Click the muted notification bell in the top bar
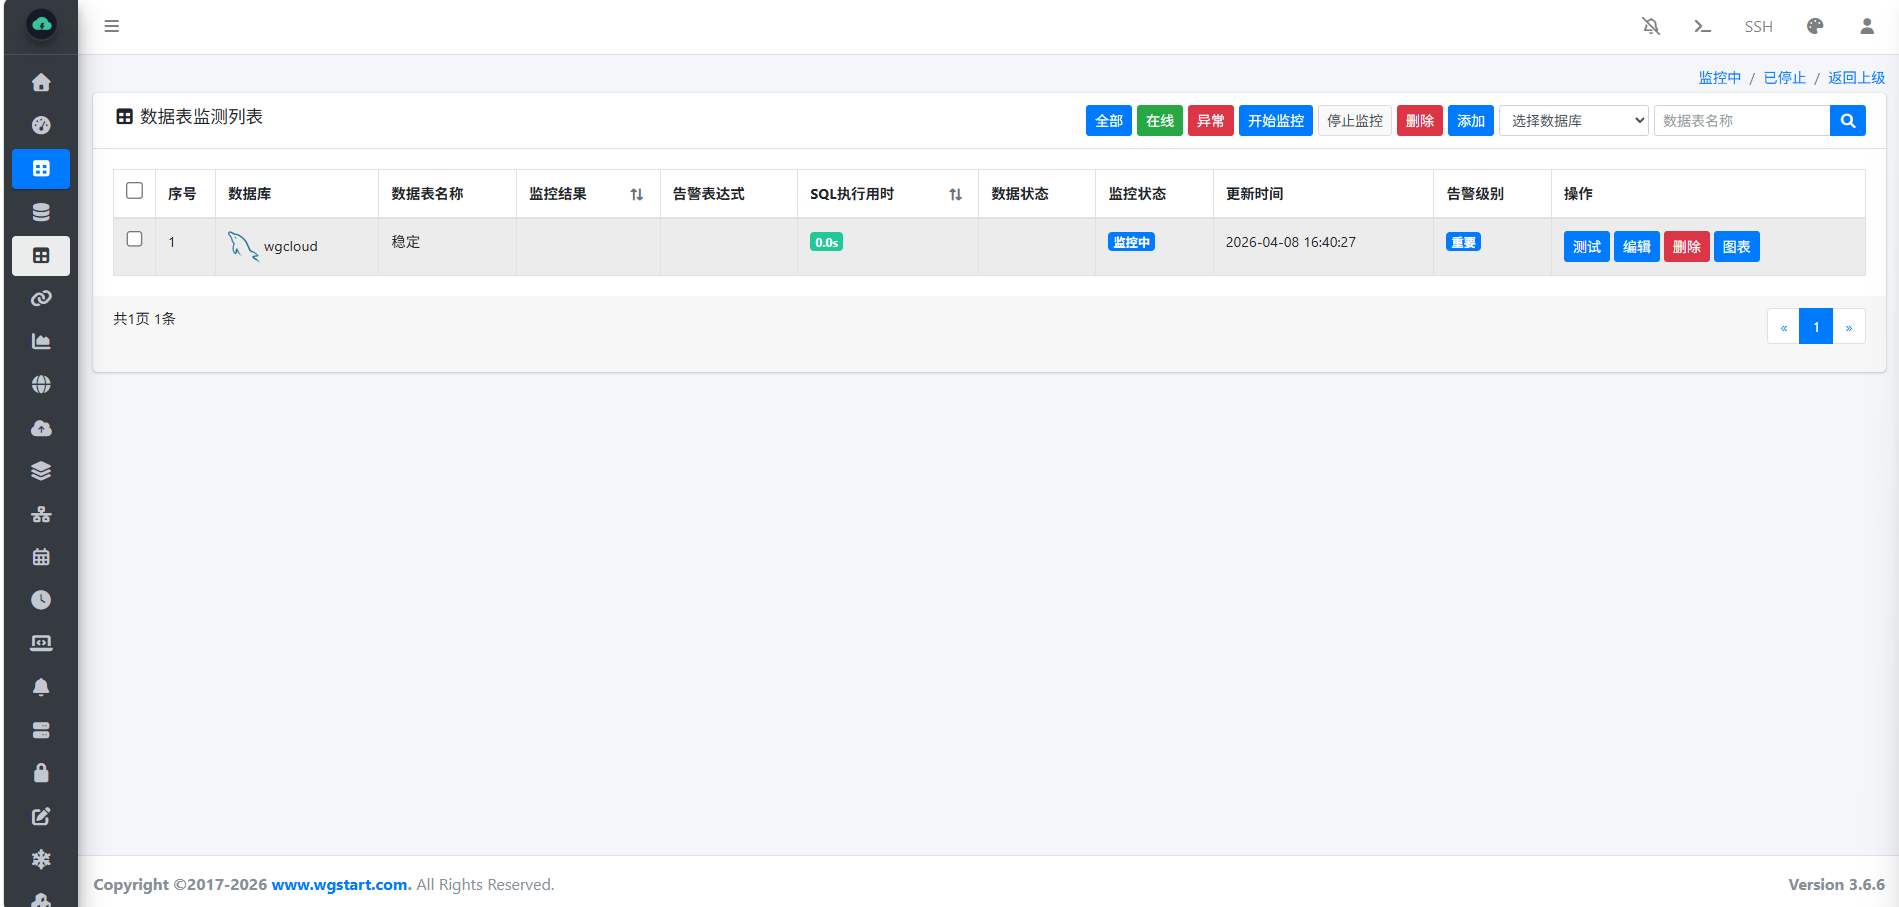This screenshot has height=907, width=1899. (1650, 26)
